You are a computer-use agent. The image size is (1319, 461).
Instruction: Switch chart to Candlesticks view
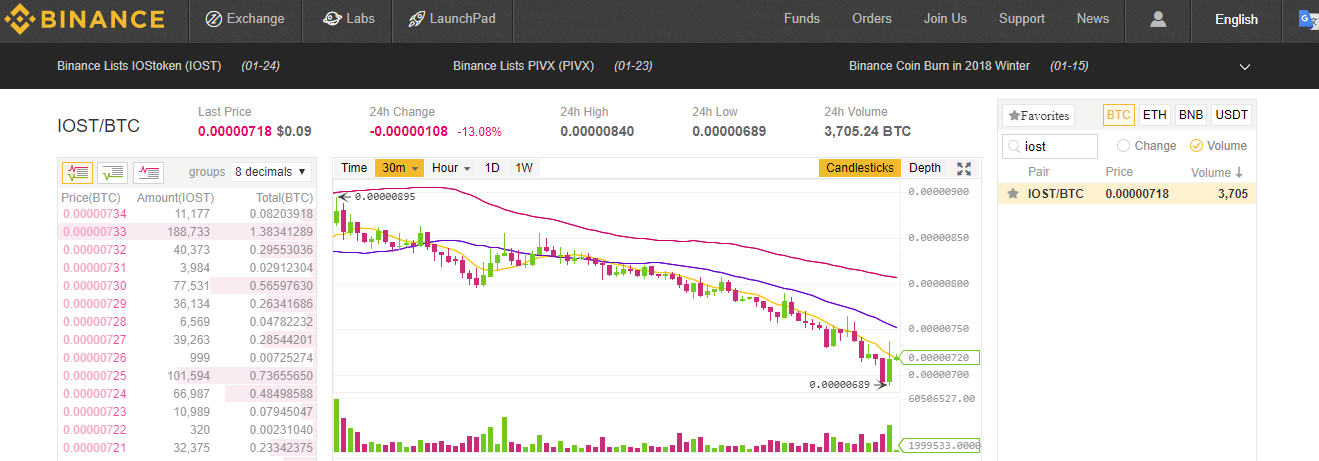(x=860, y=168)
